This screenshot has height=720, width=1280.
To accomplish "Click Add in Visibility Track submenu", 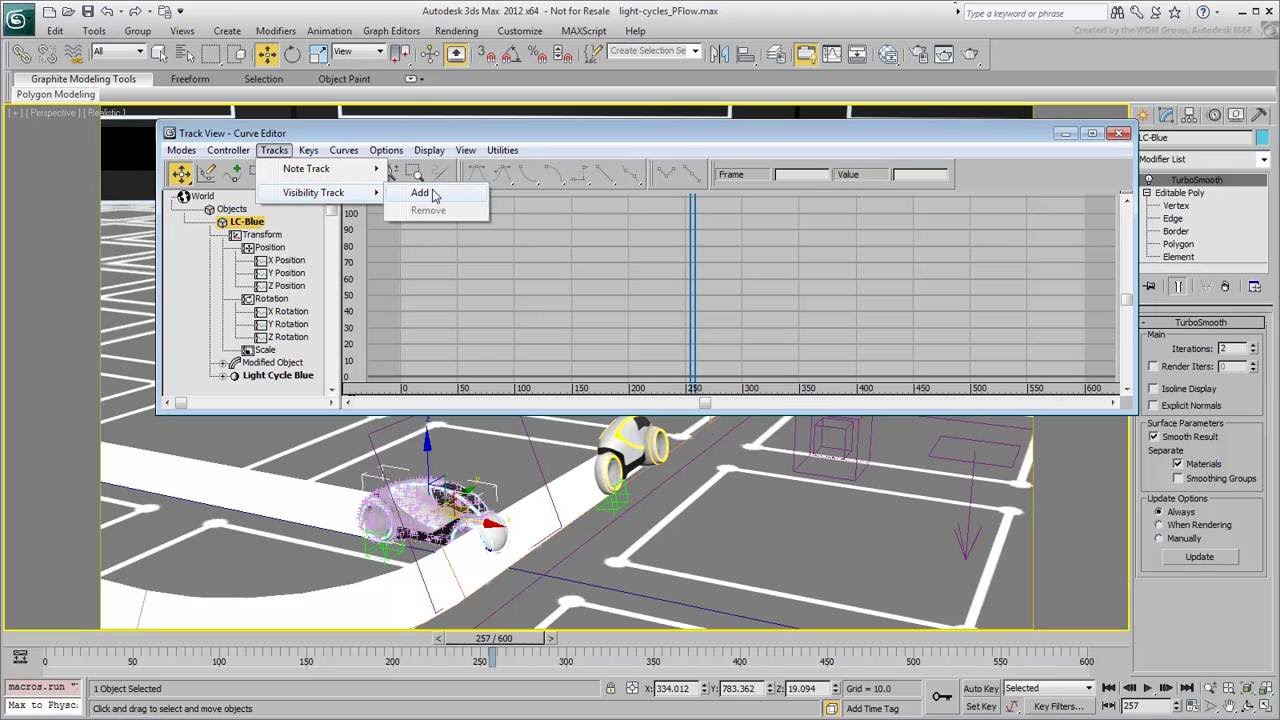I will coord(437,193).
